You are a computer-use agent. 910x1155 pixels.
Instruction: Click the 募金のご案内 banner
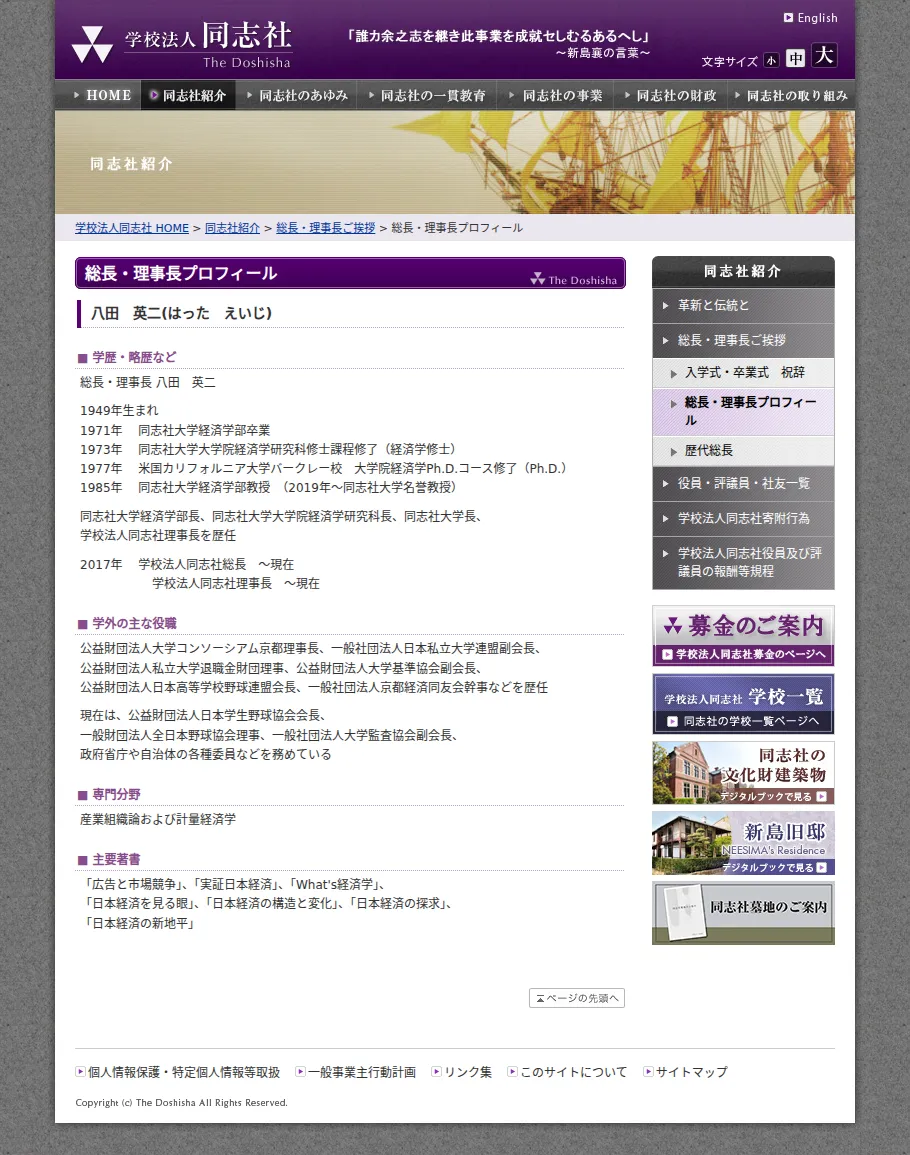click(x=743, y=636)
